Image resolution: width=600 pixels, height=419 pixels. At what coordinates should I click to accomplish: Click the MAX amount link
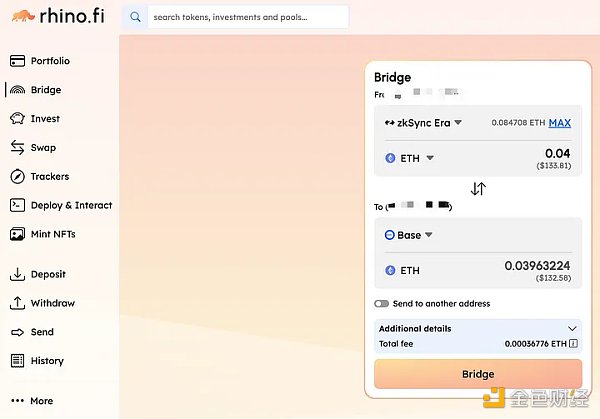[x=560, y=123]
